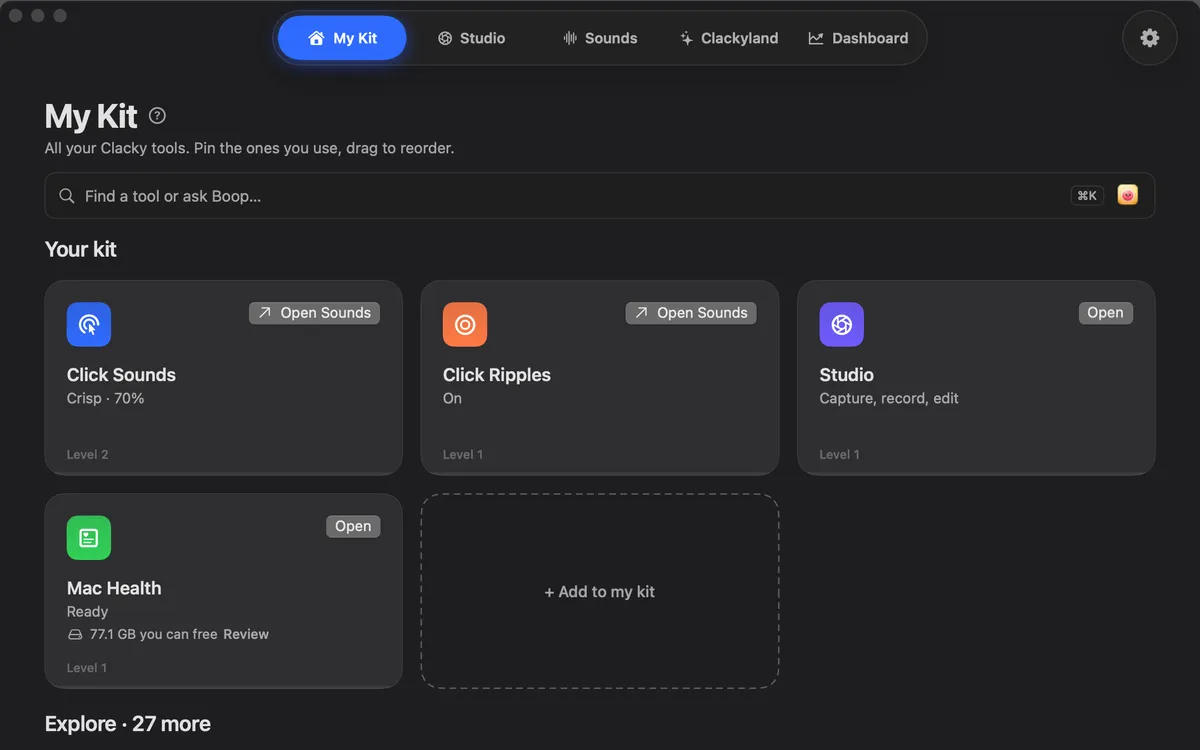Click the Review link in Mac Health
1200x750 pixels.
click(x=246, y=634)
